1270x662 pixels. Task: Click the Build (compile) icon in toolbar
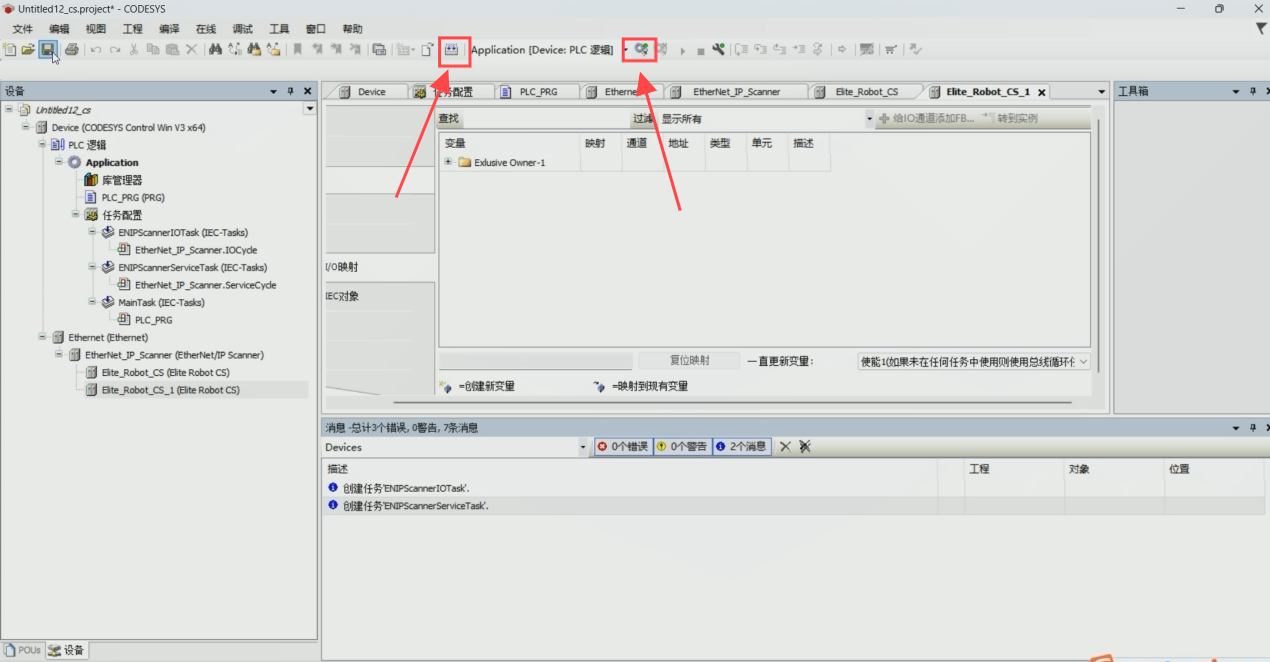pyautogui.click(x=454, y=49)
